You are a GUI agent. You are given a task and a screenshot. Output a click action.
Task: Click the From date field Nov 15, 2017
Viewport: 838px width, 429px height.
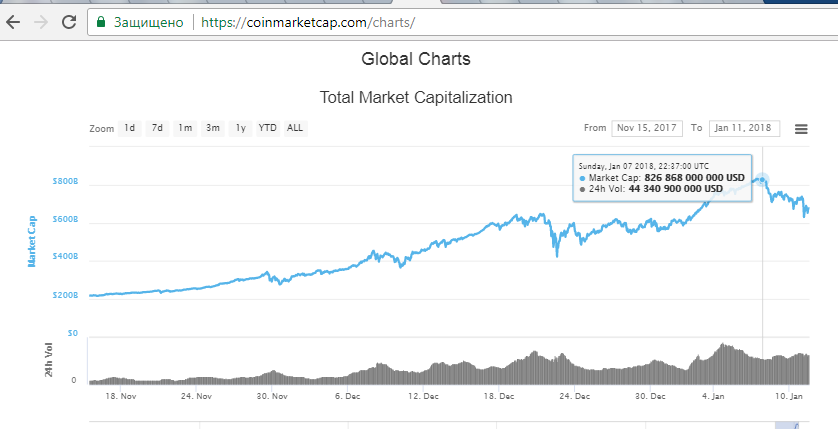click(646, 128)
